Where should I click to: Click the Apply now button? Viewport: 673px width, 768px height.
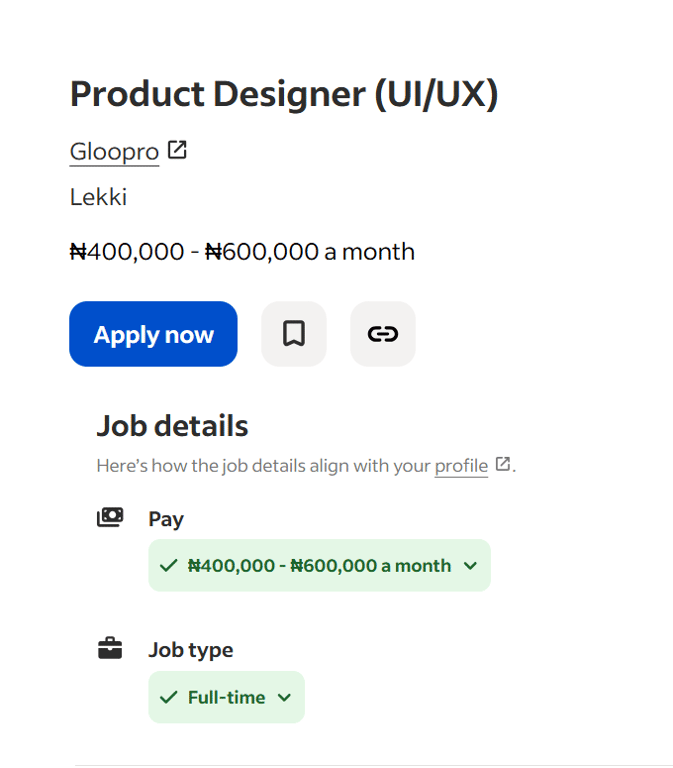153,334
